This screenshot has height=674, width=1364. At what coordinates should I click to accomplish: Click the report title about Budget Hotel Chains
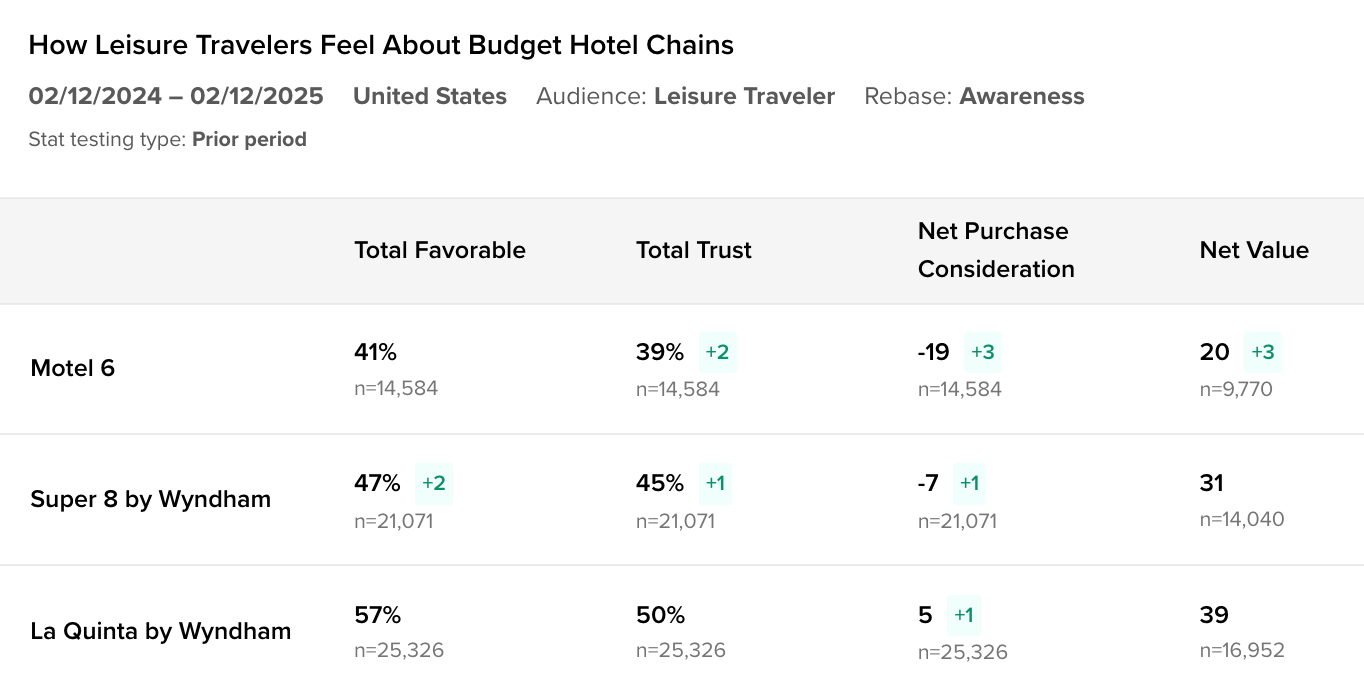(381, 45)
